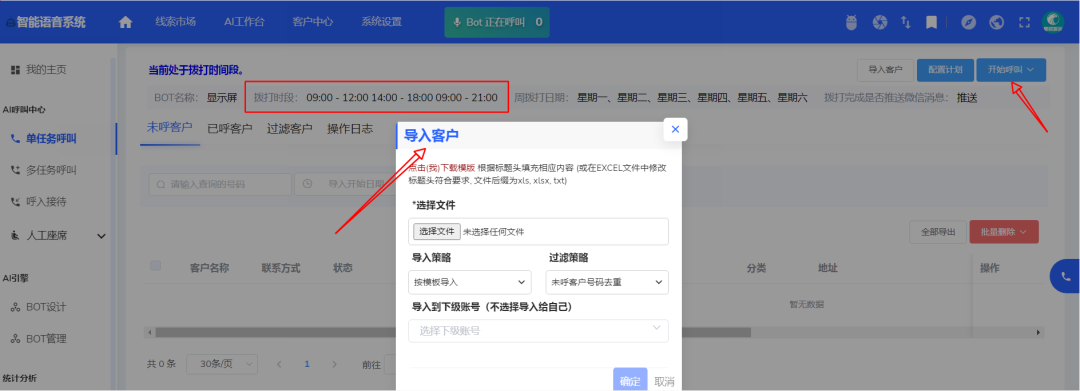Screen dimensions: 1080x391
Task: Open 线索市场 in top navigation
Action: coord(176,22)
